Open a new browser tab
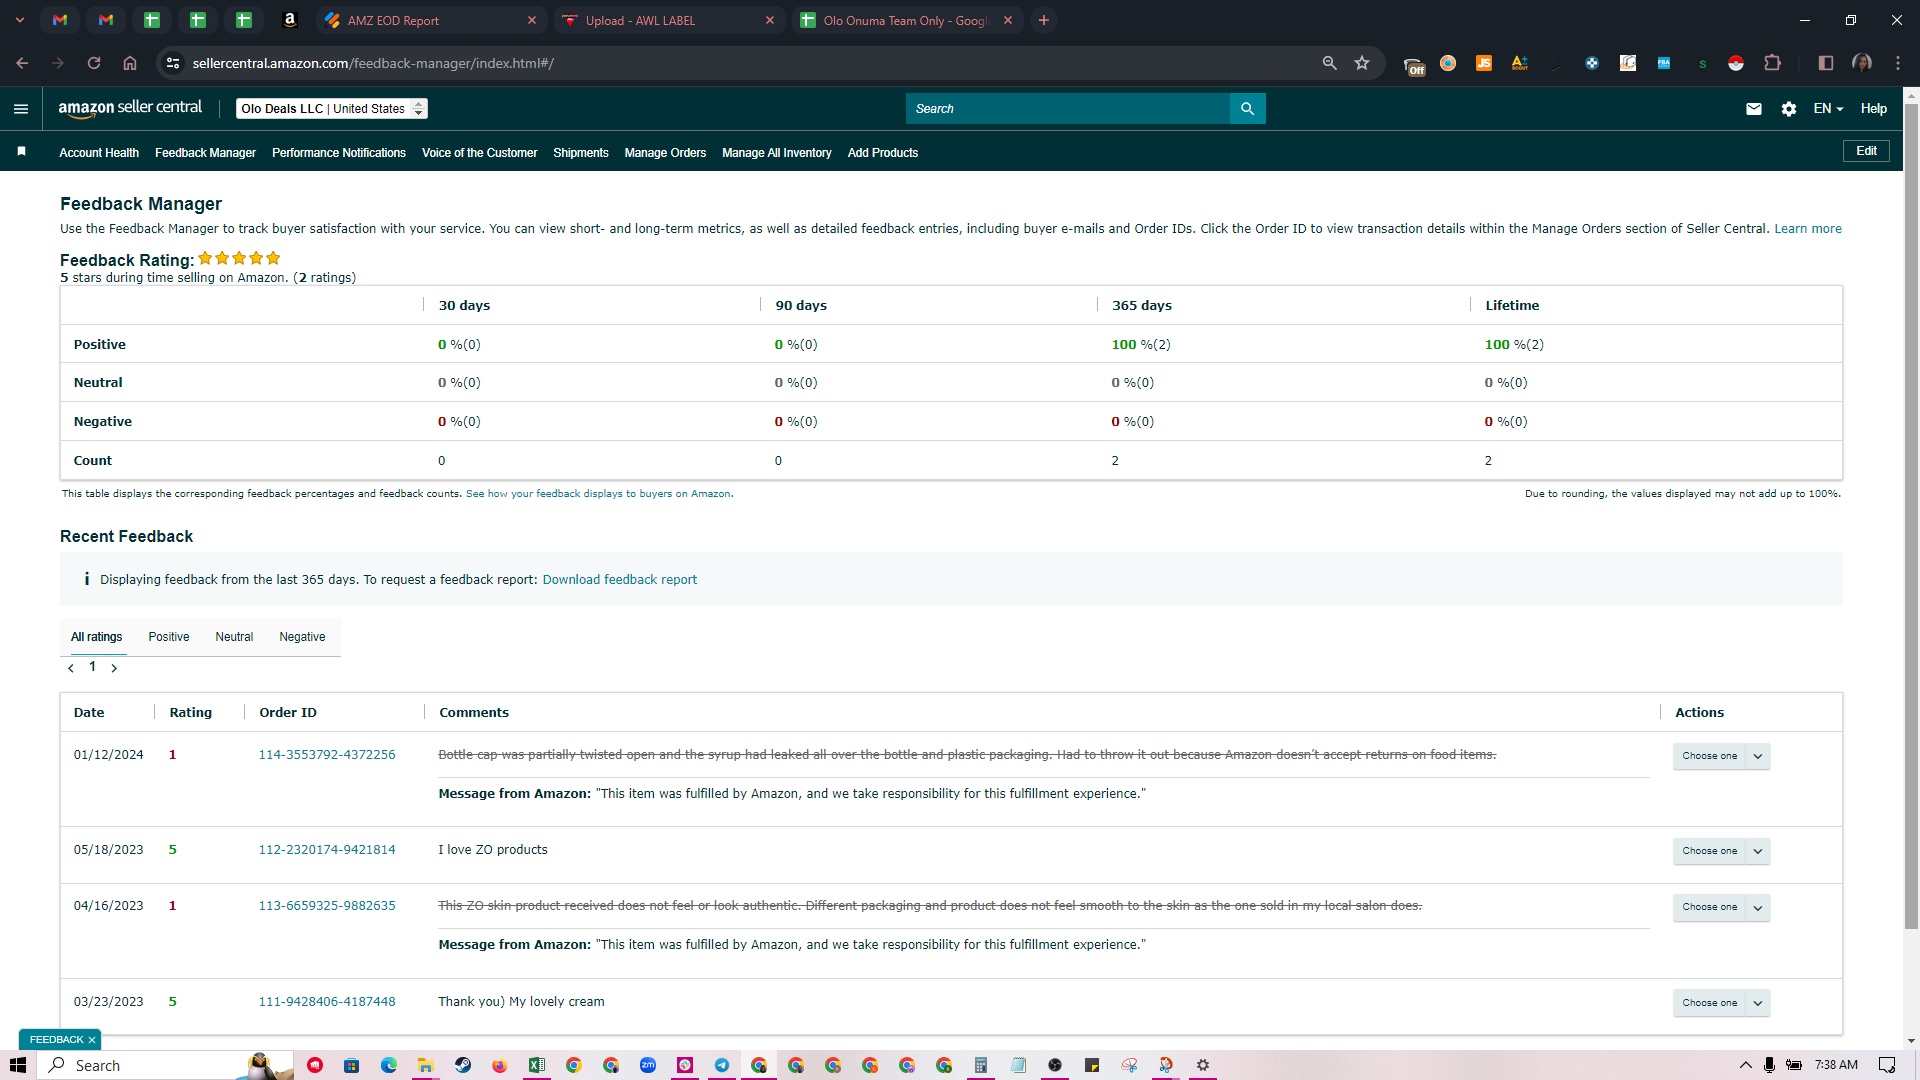 coord(1044,20)
